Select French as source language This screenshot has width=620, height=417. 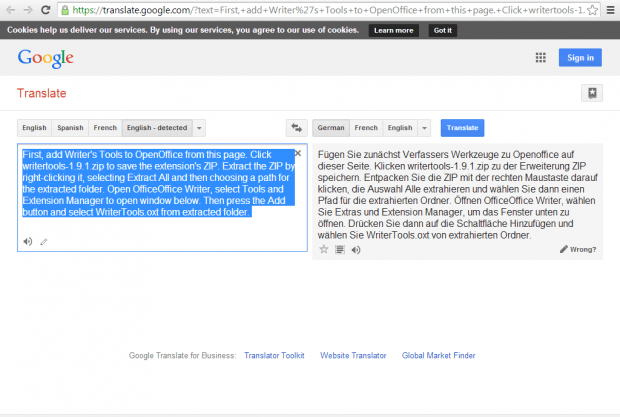tap(105, 128)
